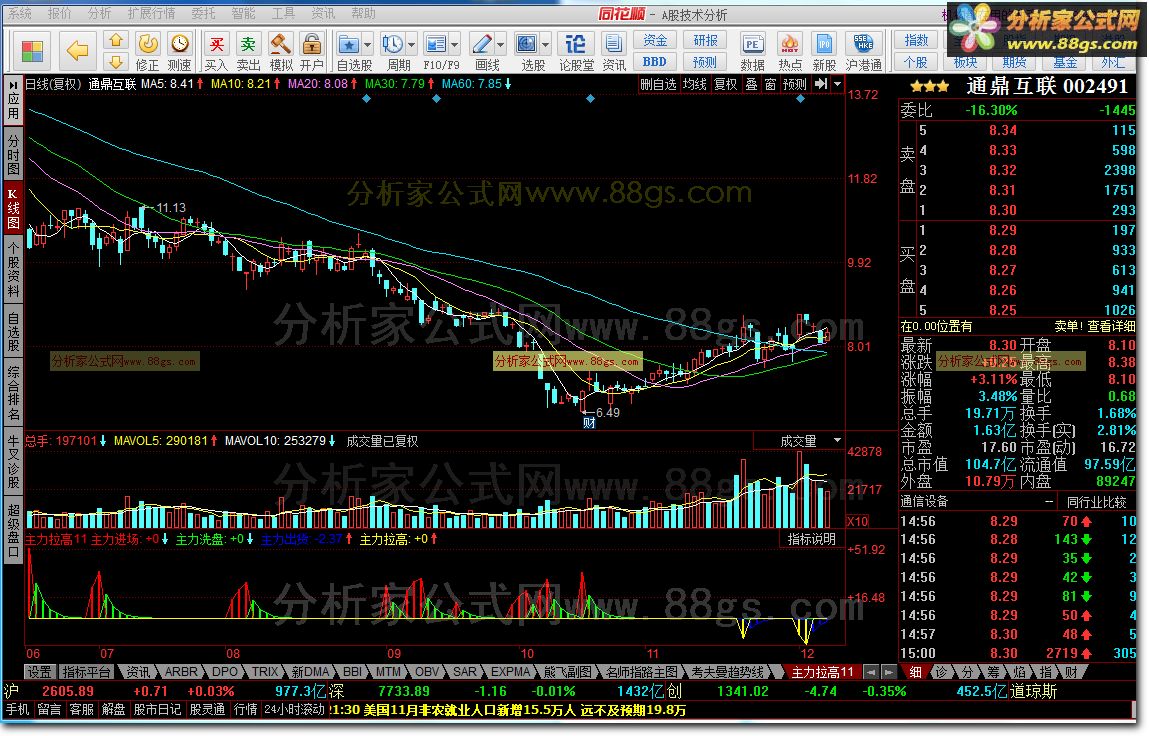Click the 数据 PE data icon
The image size is (1149, 736).
coord(753,51)
